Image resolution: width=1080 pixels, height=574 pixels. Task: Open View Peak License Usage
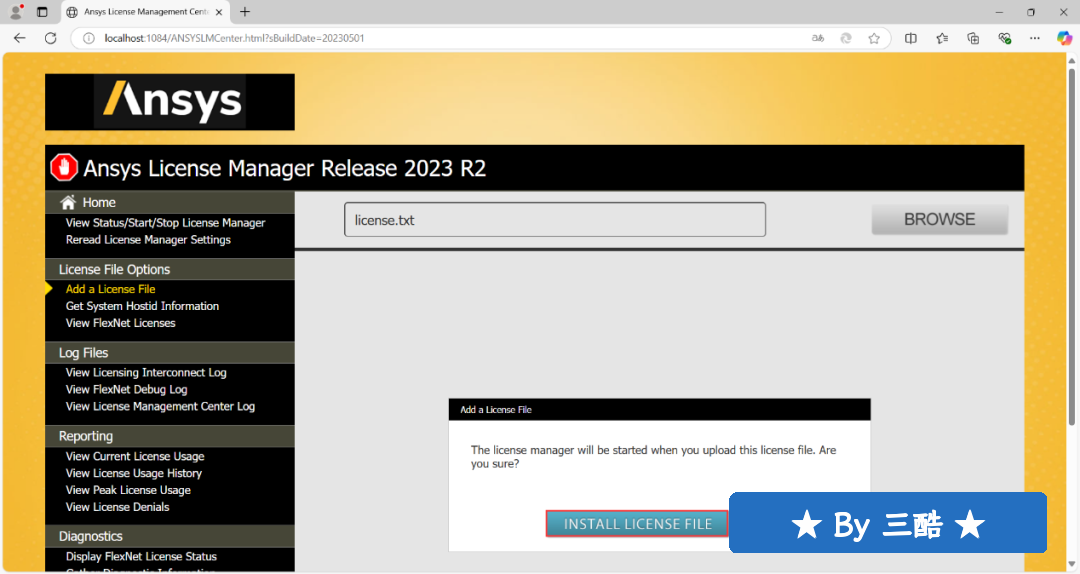pyautogui.click(x=128, y=490)
